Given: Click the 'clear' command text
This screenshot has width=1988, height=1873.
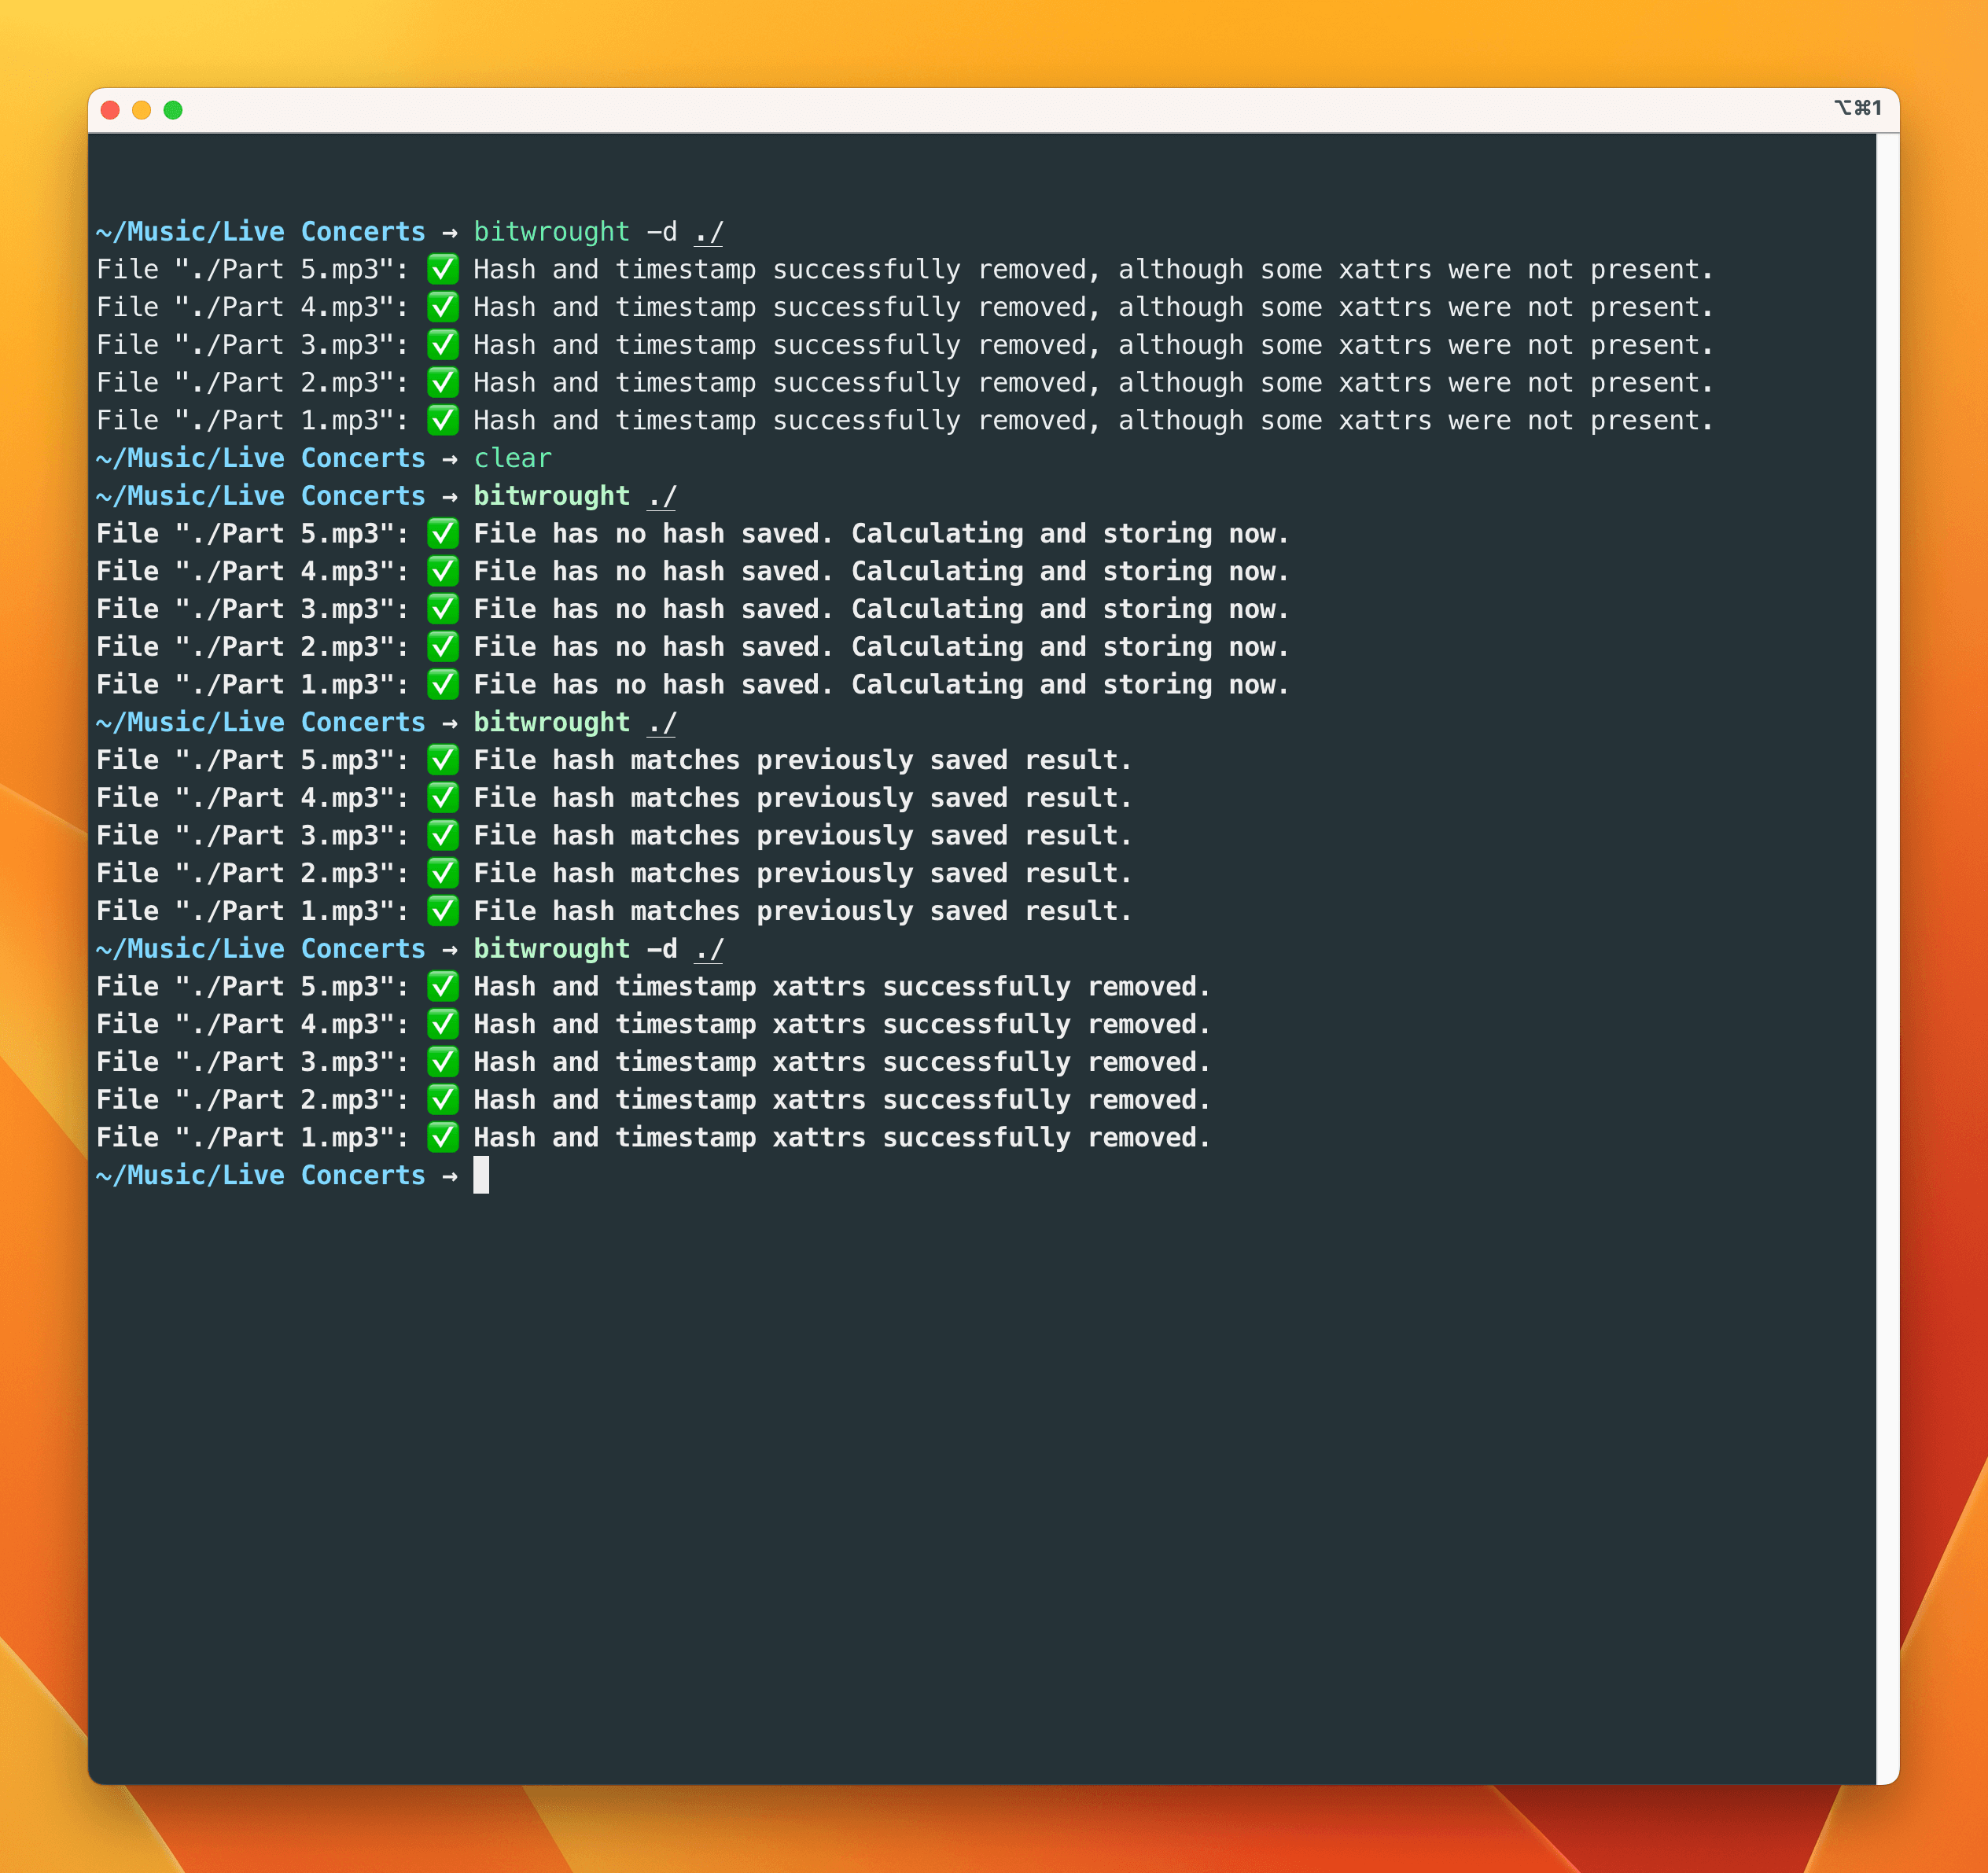Looking at the screenshot, I should click(x=512, y=458).
